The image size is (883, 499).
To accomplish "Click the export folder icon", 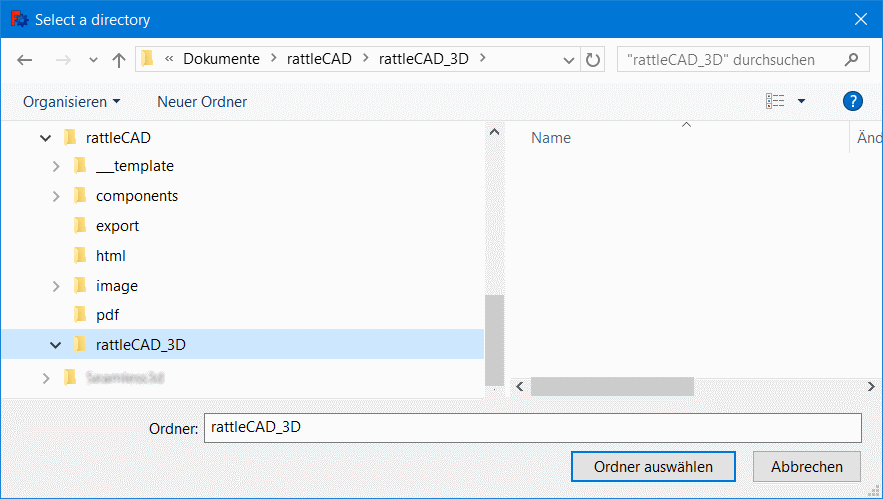I will coord(81,225).
